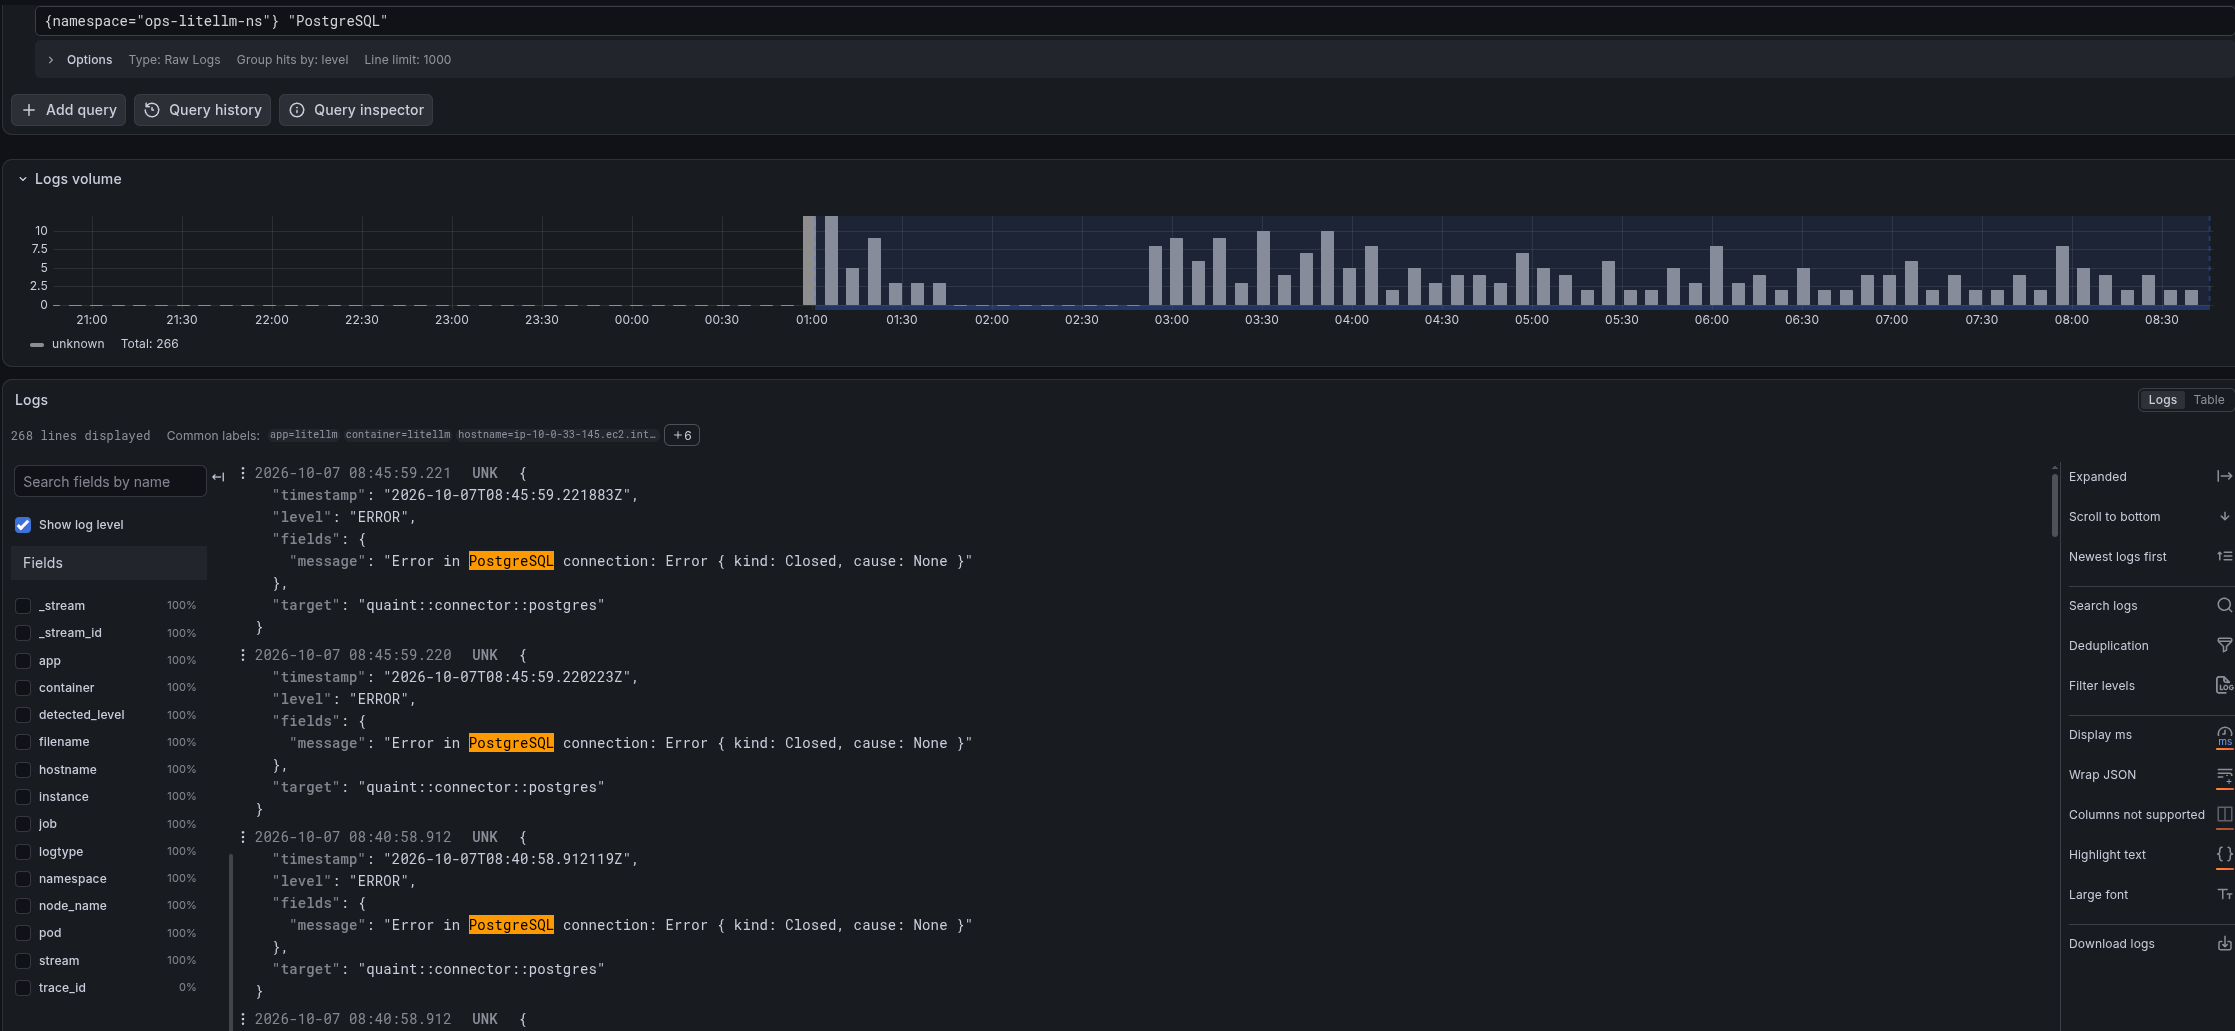Click the Fields section header
This screenshot has width=2235, height=1031.
[109, 563]
